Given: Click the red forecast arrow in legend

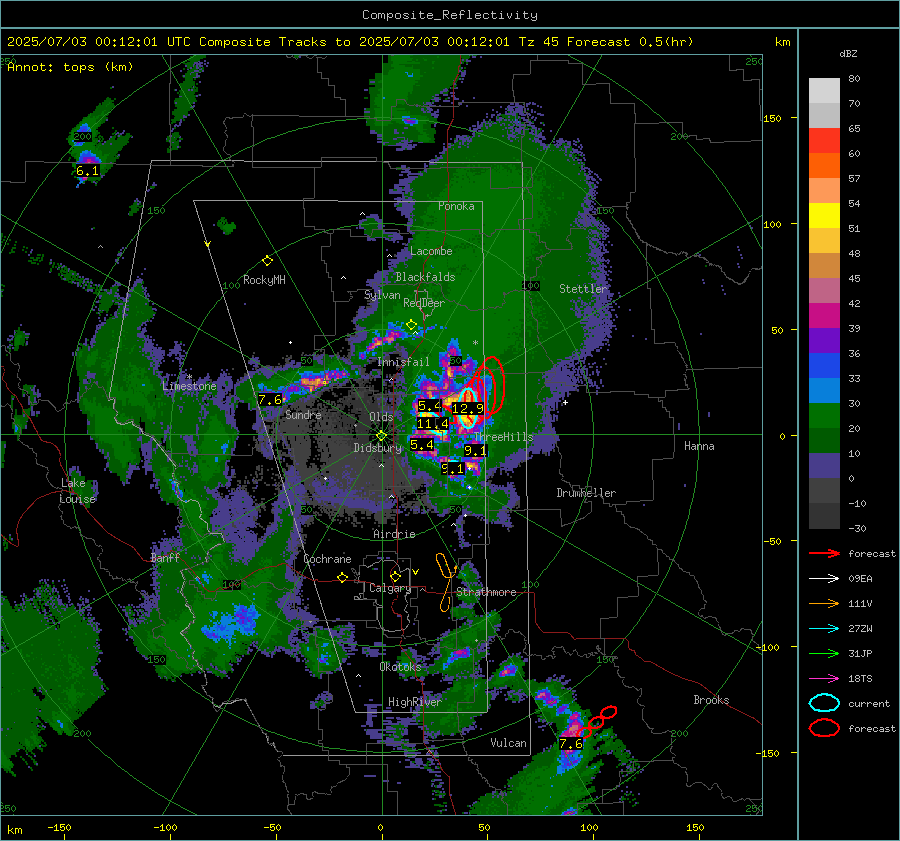Looking at the screenshot, I should coord(824,553).
